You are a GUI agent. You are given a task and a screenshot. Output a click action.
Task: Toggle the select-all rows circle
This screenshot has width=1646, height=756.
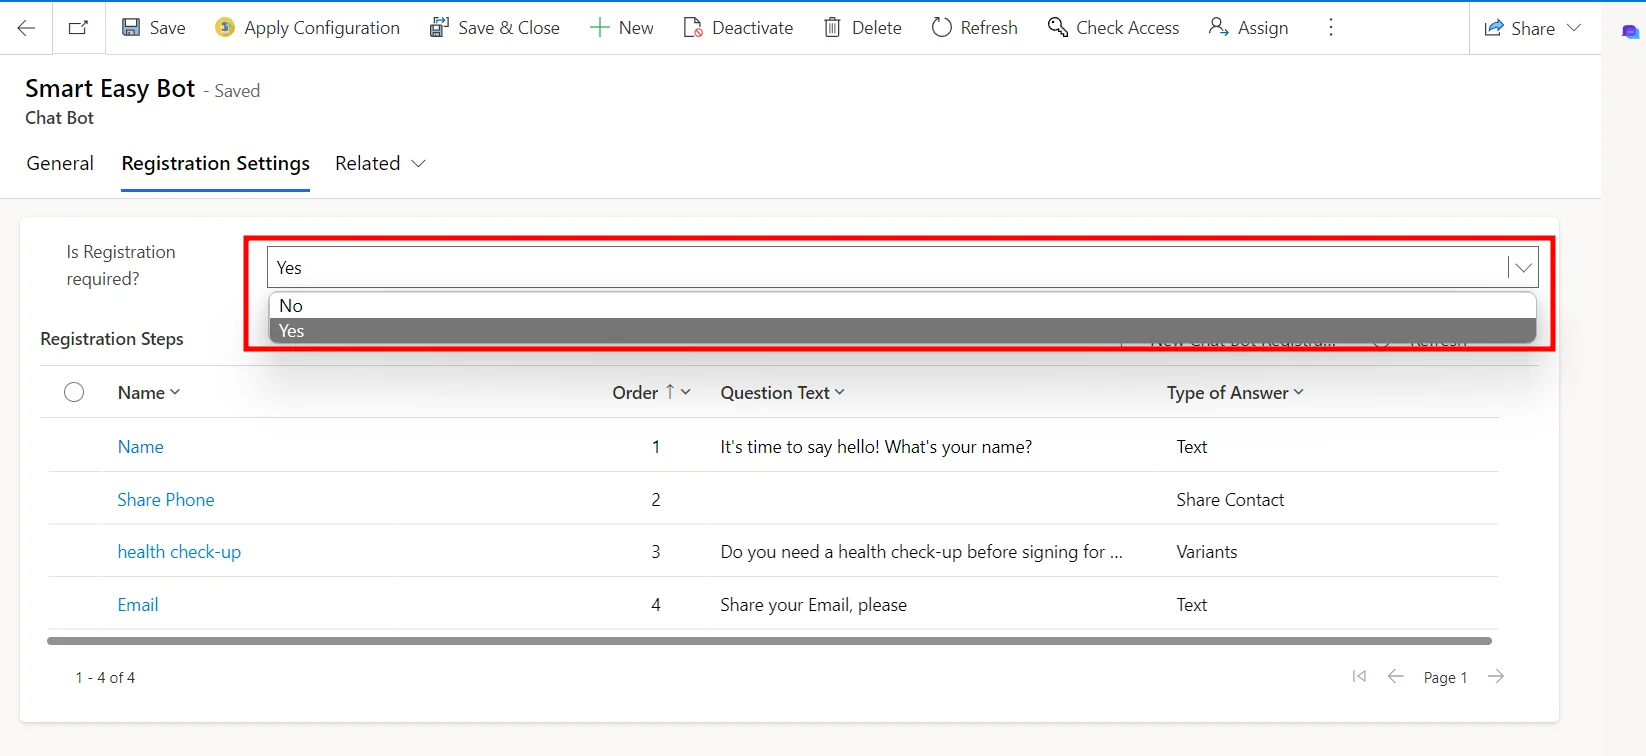[x=74, y=392]
